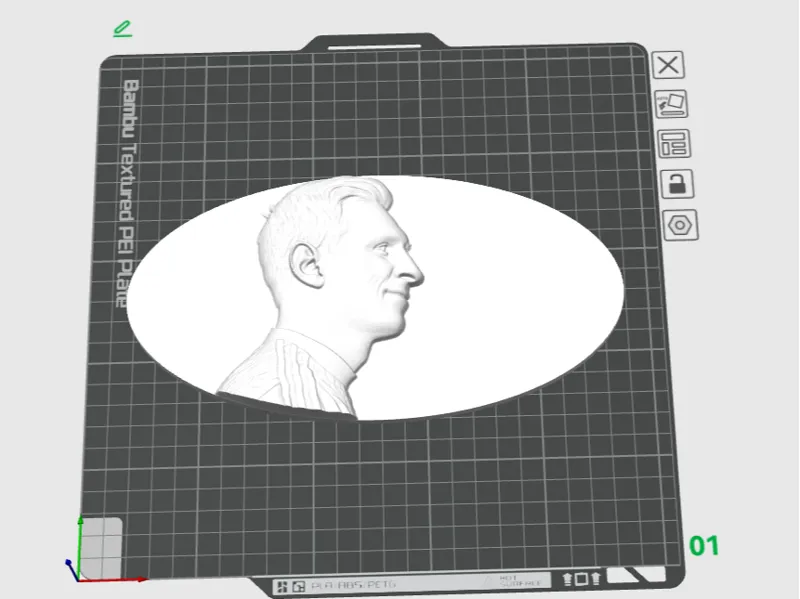Remove all objects with the plate X icon

(x=668, y=65)
